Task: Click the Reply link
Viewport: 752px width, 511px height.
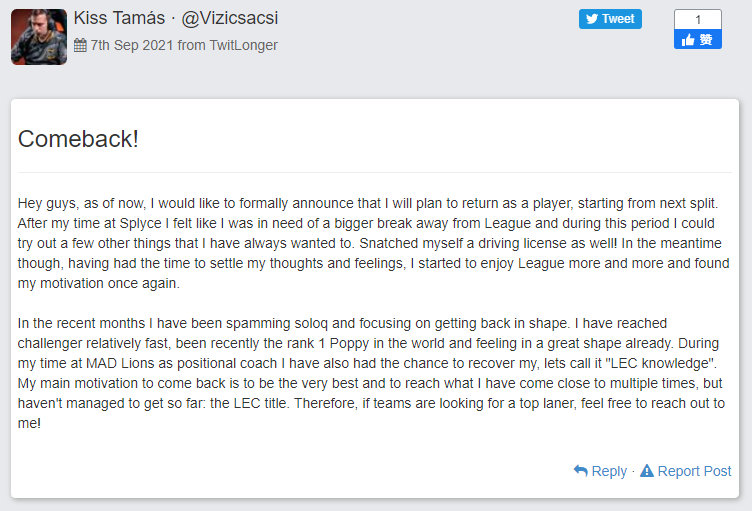Action: coord(600,471)
